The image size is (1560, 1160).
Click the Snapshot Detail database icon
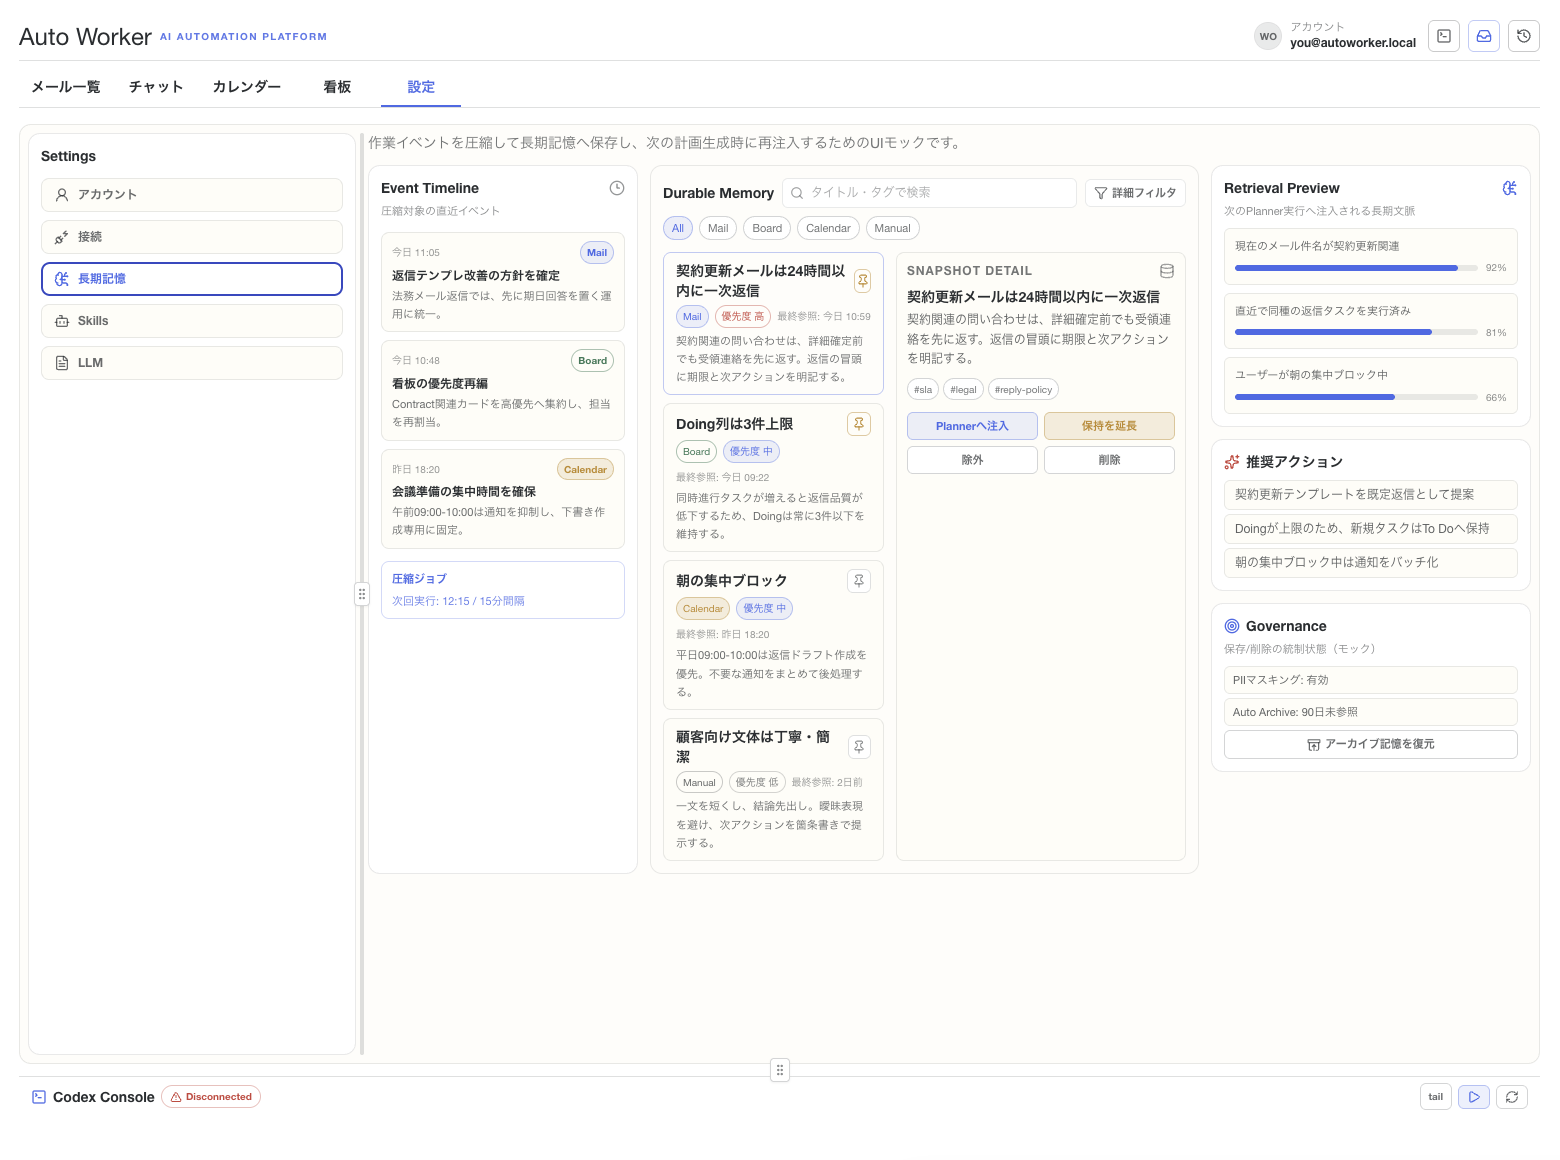point(1167,271)
